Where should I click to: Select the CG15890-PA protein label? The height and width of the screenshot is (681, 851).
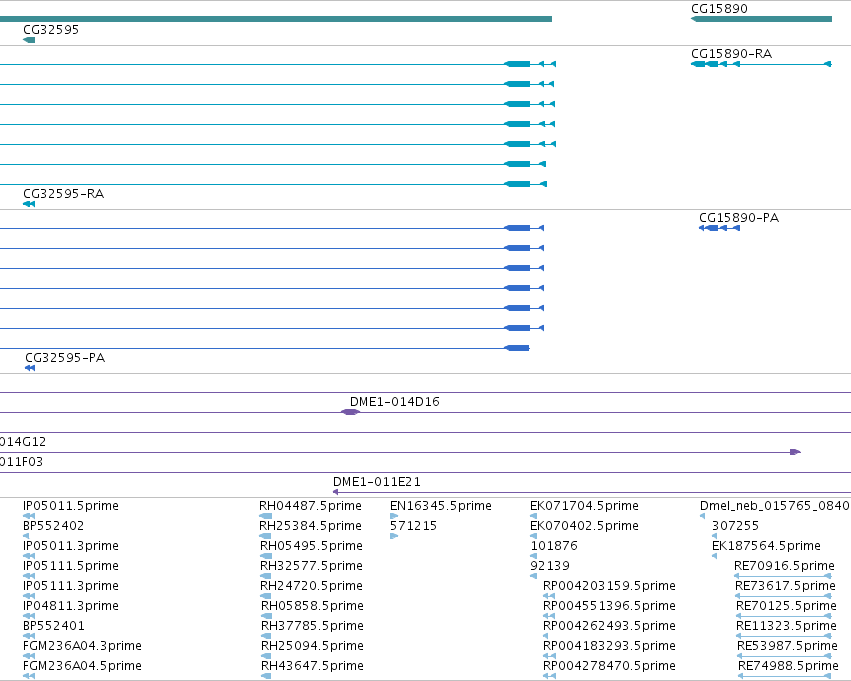(x=739, y=218)
